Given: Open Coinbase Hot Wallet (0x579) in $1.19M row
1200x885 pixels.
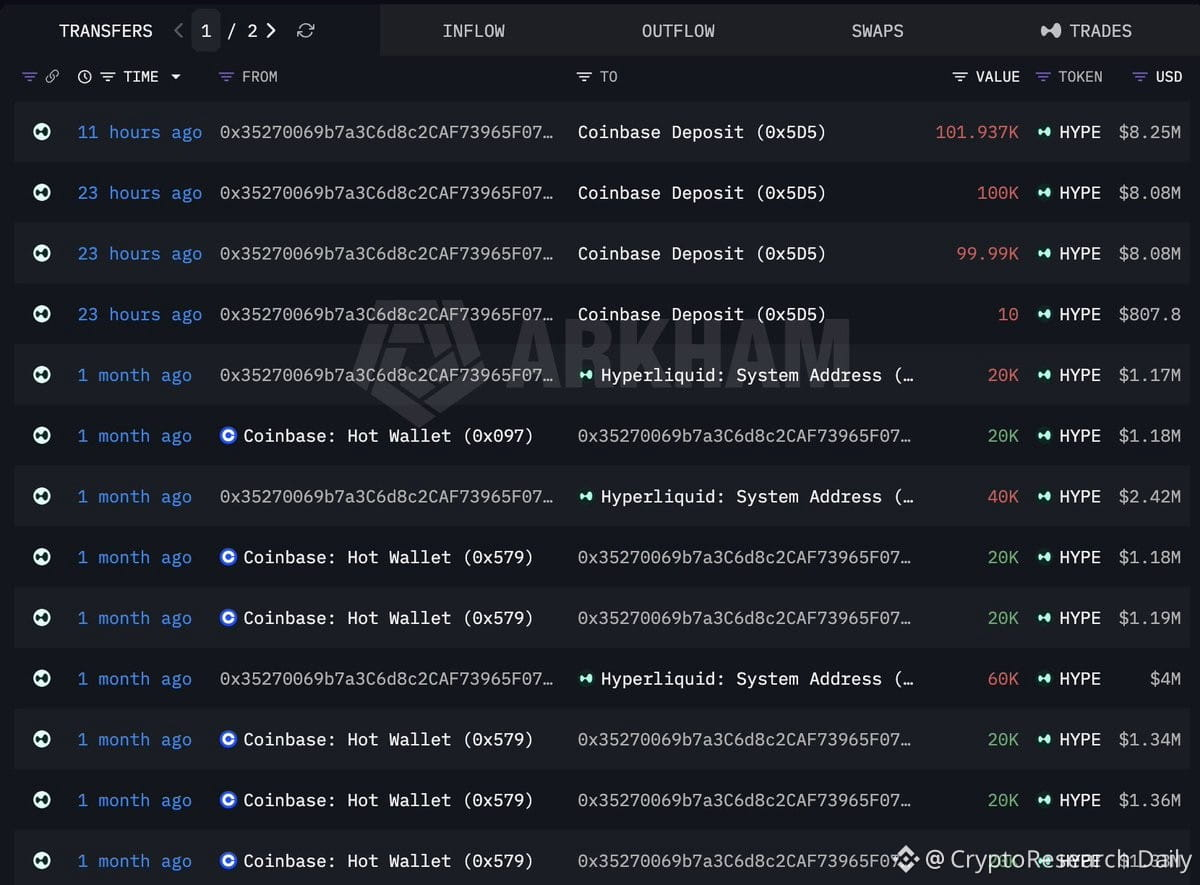Looking at the screenshot, I should point(388,618).
